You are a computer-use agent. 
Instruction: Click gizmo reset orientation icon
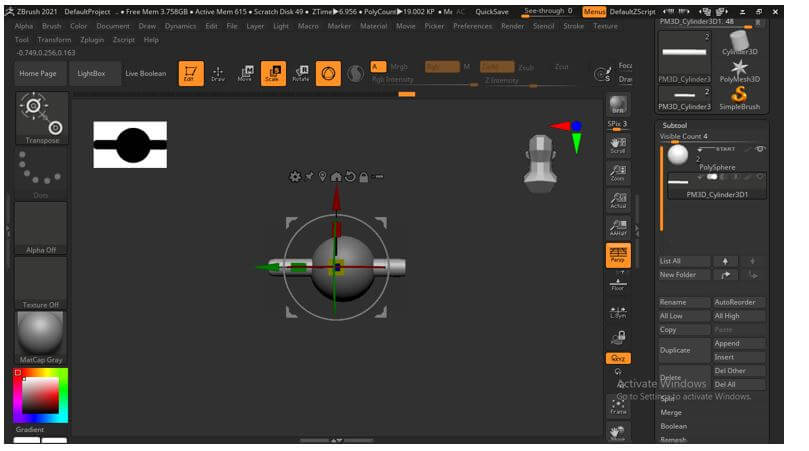click(x=350, y=177)
